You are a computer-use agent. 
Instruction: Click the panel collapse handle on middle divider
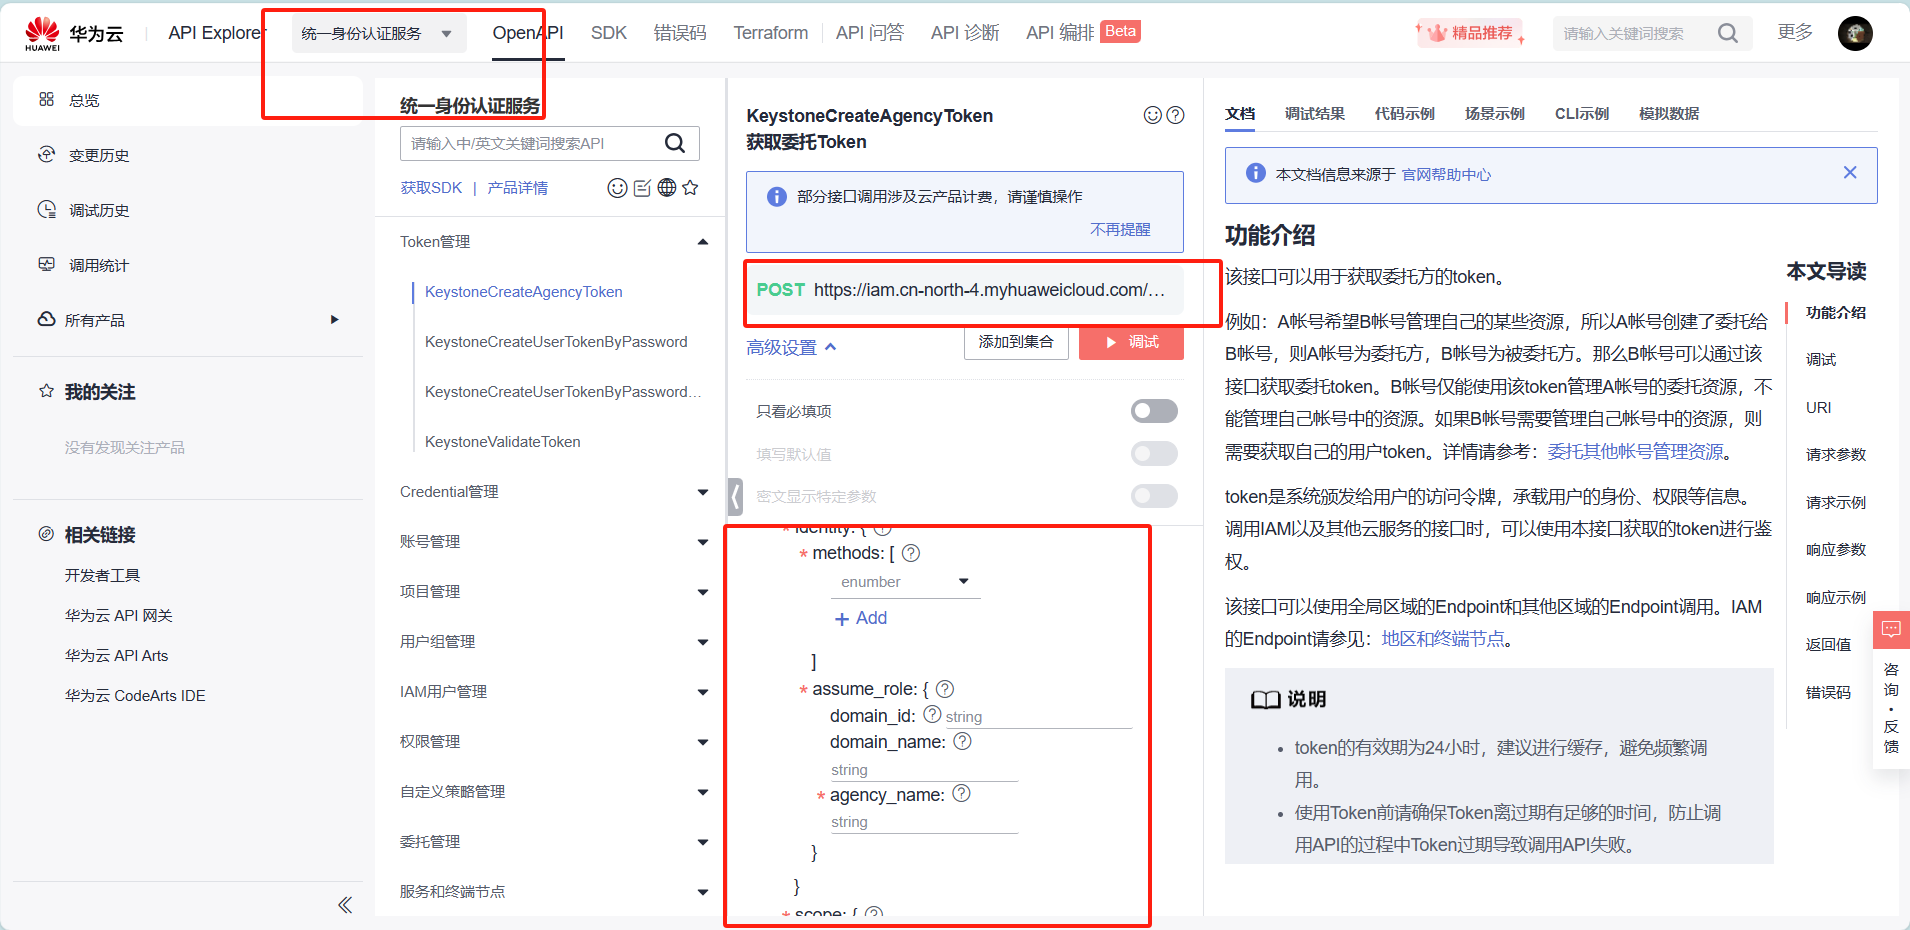[736, 496]
